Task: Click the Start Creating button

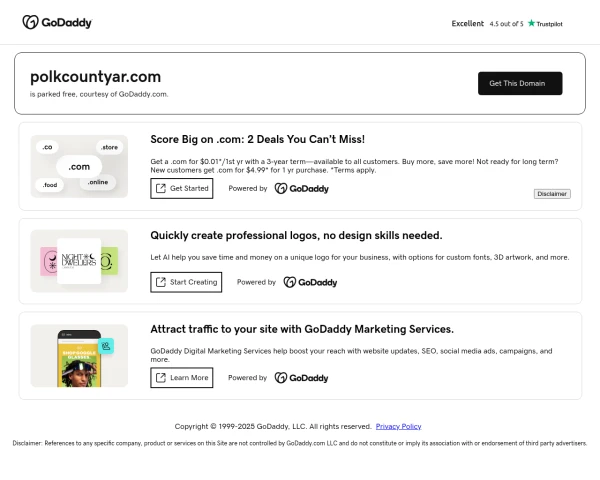Action: [185, 282]
